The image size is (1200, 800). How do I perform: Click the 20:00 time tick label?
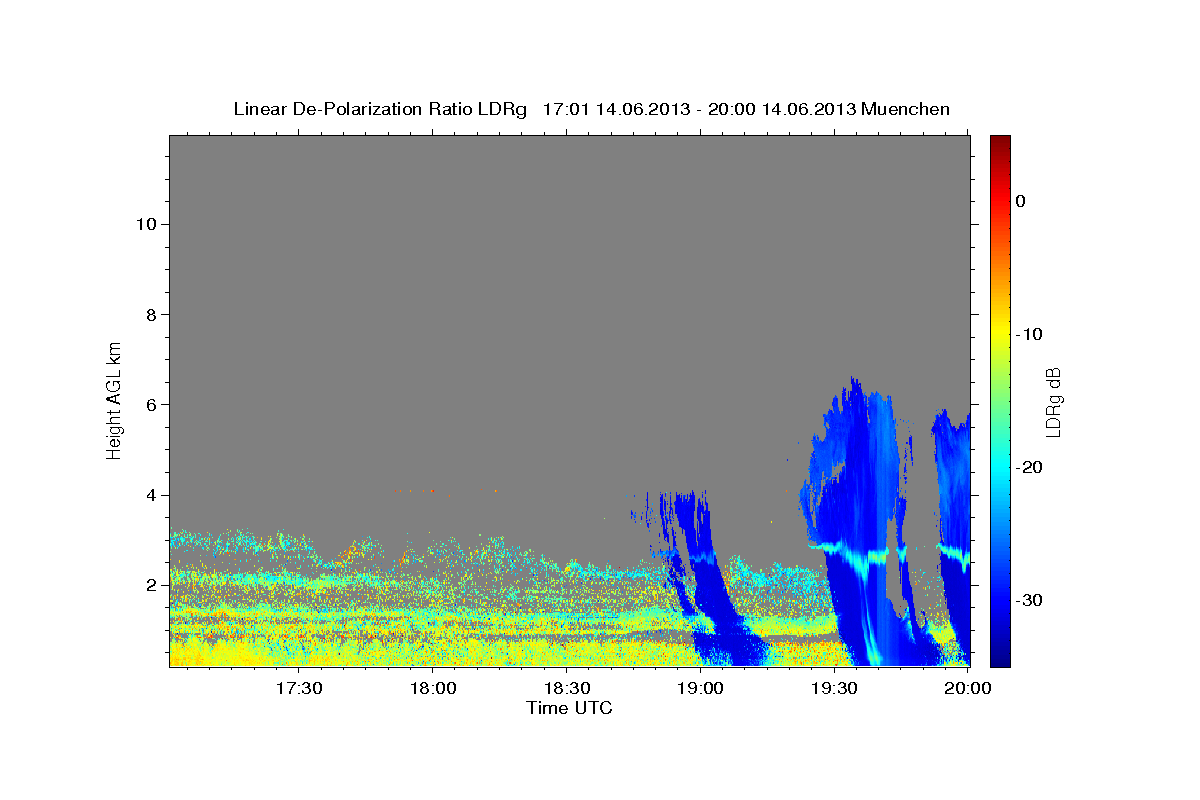click(x=967, y=688)
